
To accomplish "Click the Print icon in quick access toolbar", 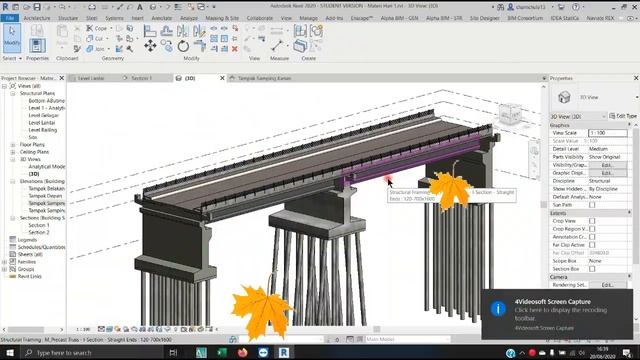I will coord(92,7).
